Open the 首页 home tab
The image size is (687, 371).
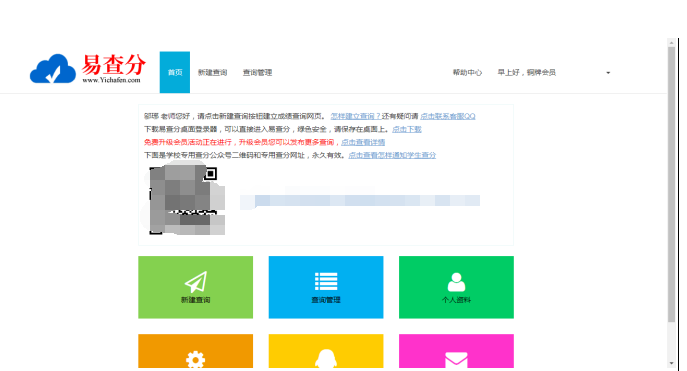click(174, 72)
